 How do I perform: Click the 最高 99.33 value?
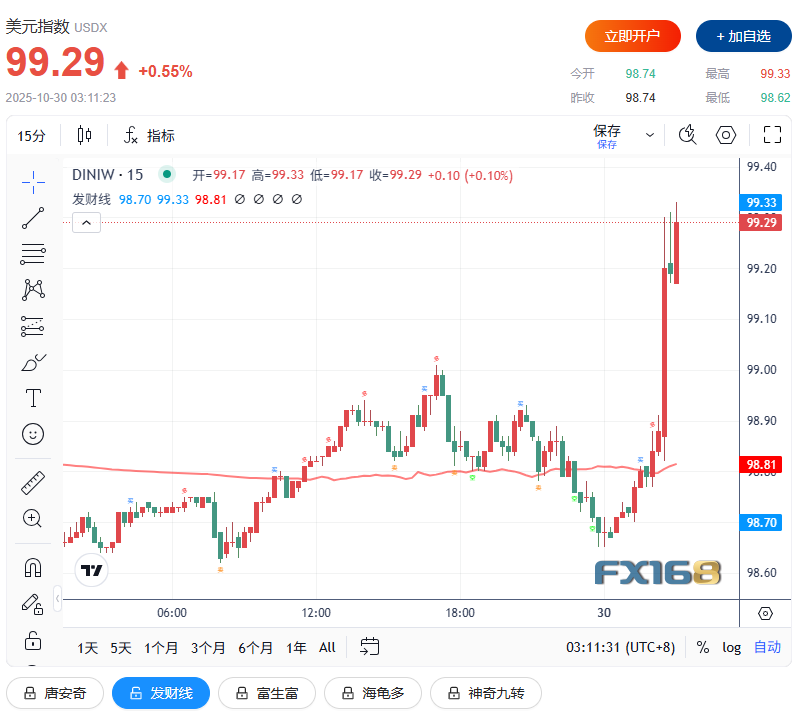point(775,73)
